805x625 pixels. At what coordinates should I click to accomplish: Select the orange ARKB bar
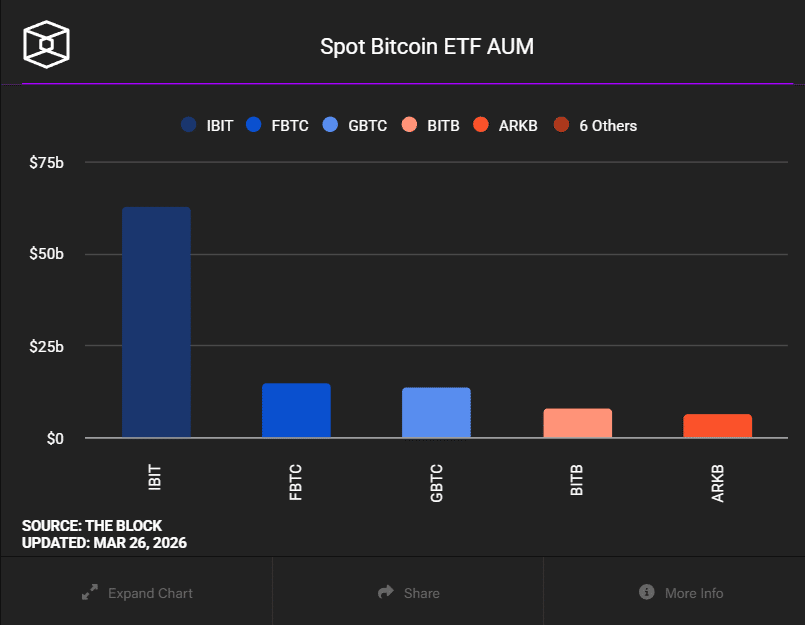pos(718,426)
